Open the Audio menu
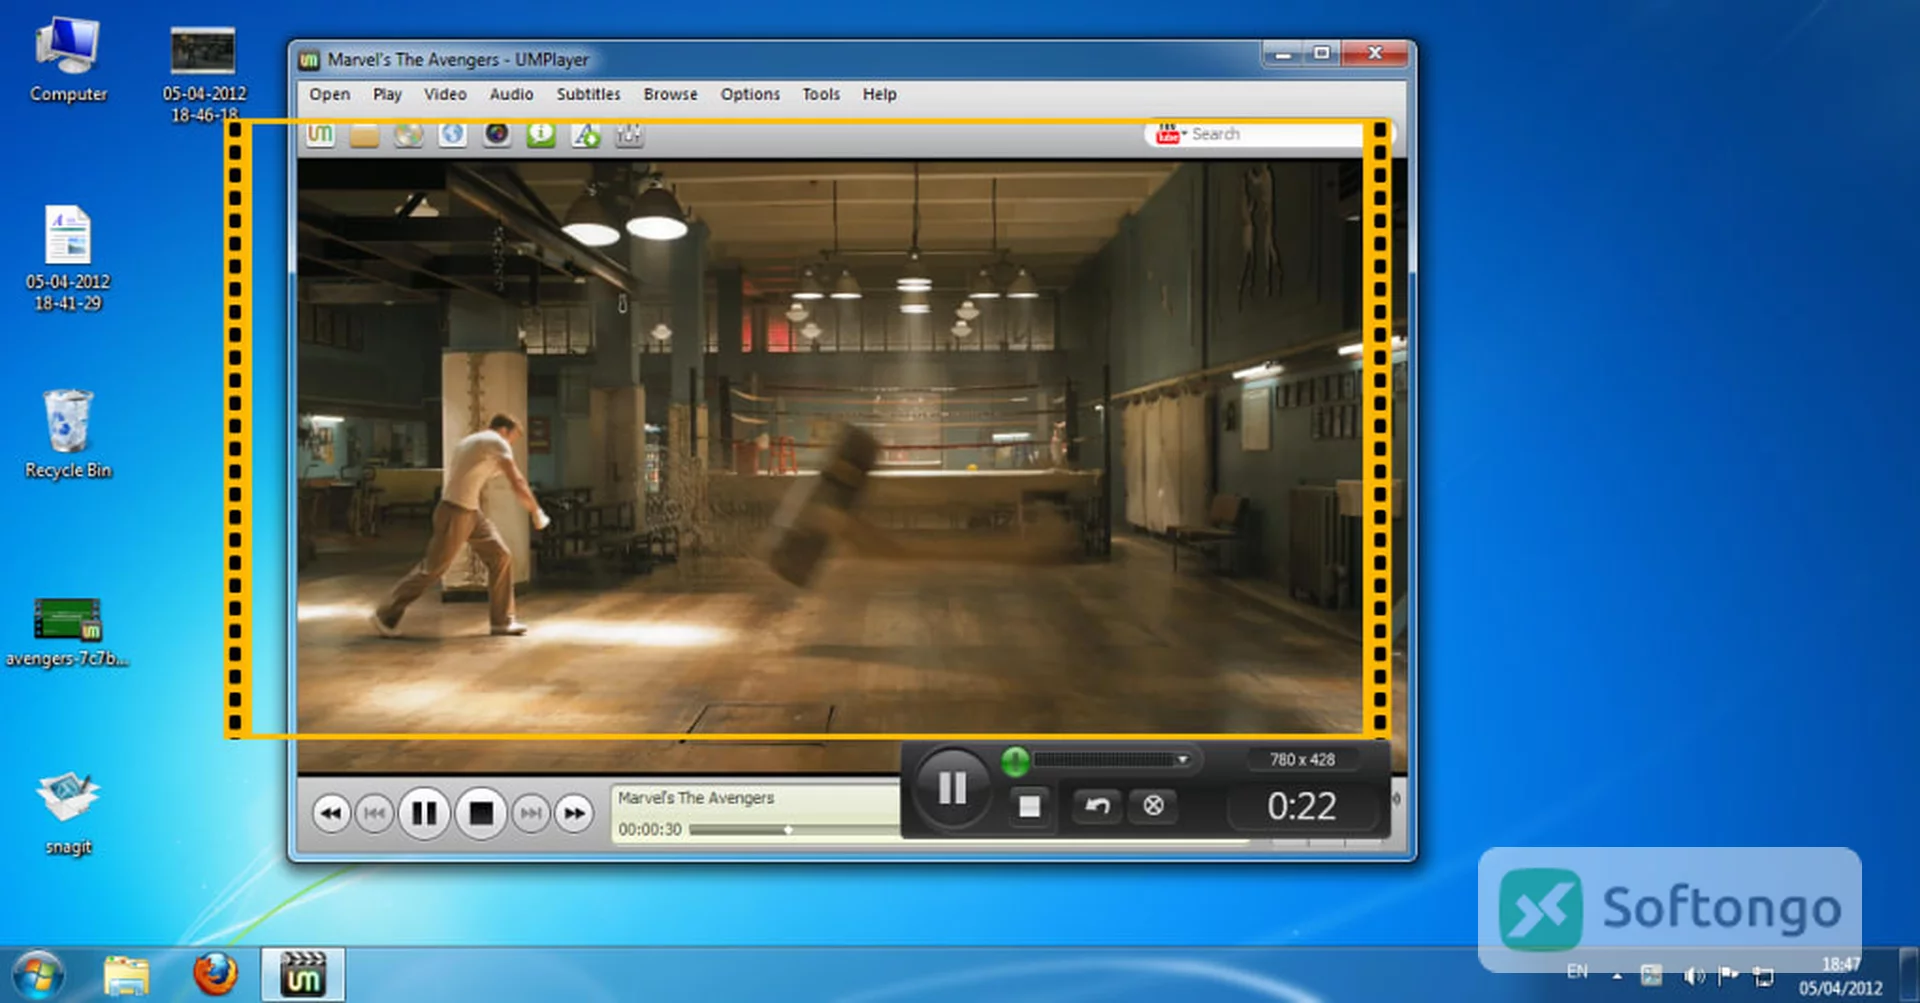 point(511,94)
